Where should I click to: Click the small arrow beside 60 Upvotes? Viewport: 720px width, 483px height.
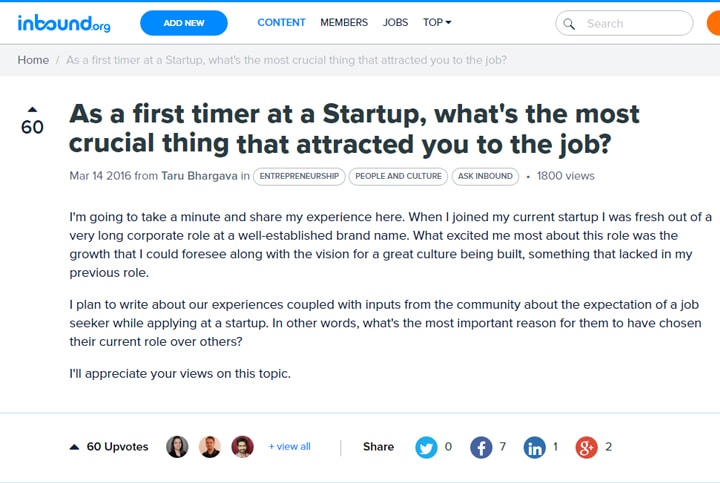[74, 447]
